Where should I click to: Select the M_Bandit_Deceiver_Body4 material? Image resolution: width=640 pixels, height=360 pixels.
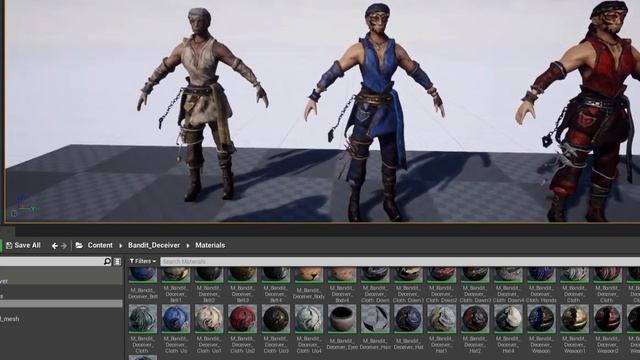(342, 284)
